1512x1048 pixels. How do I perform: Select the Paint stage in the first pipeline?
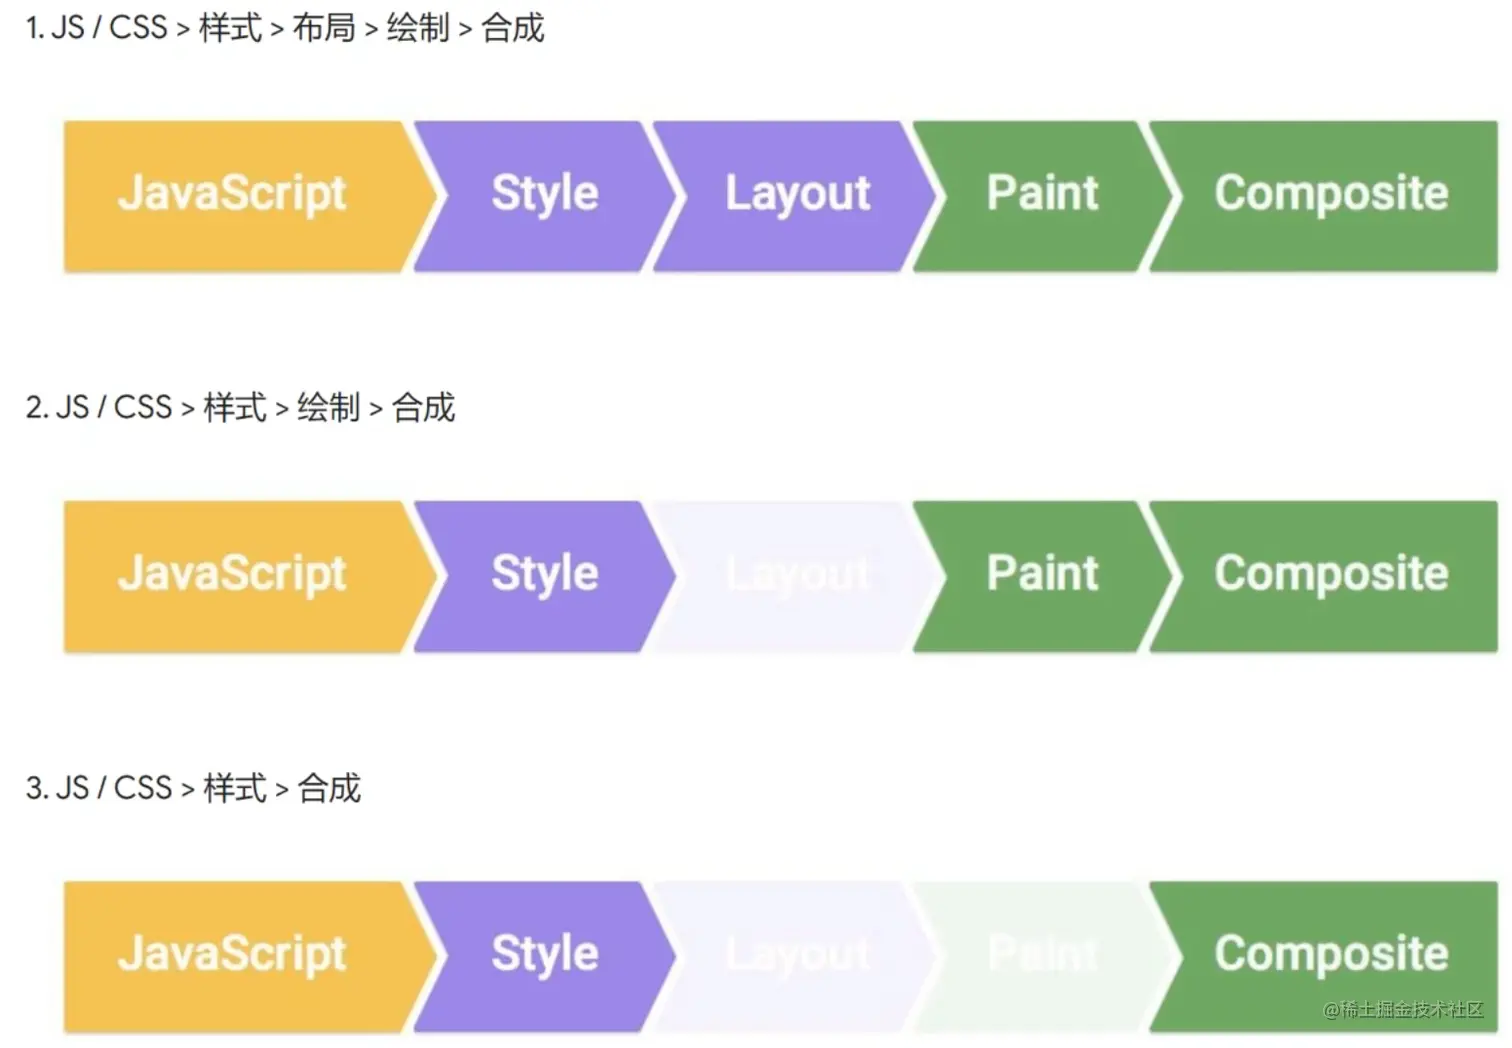click(1042, 195)
